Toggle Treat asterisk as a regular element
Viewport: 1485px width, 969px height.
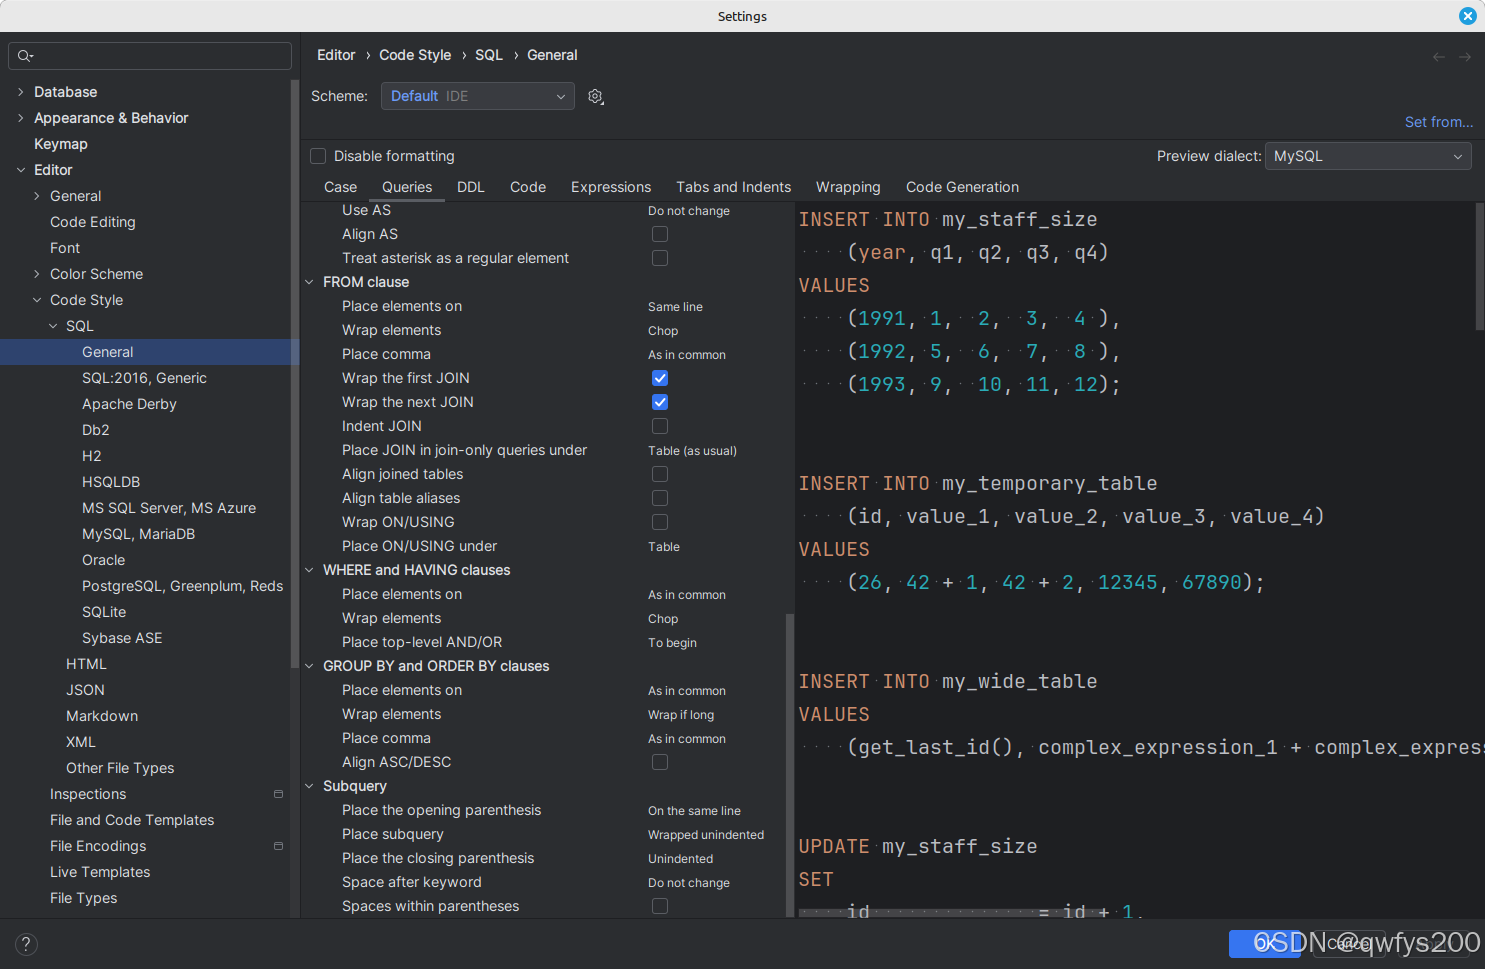pyautogui.click(x=660, y=258)
